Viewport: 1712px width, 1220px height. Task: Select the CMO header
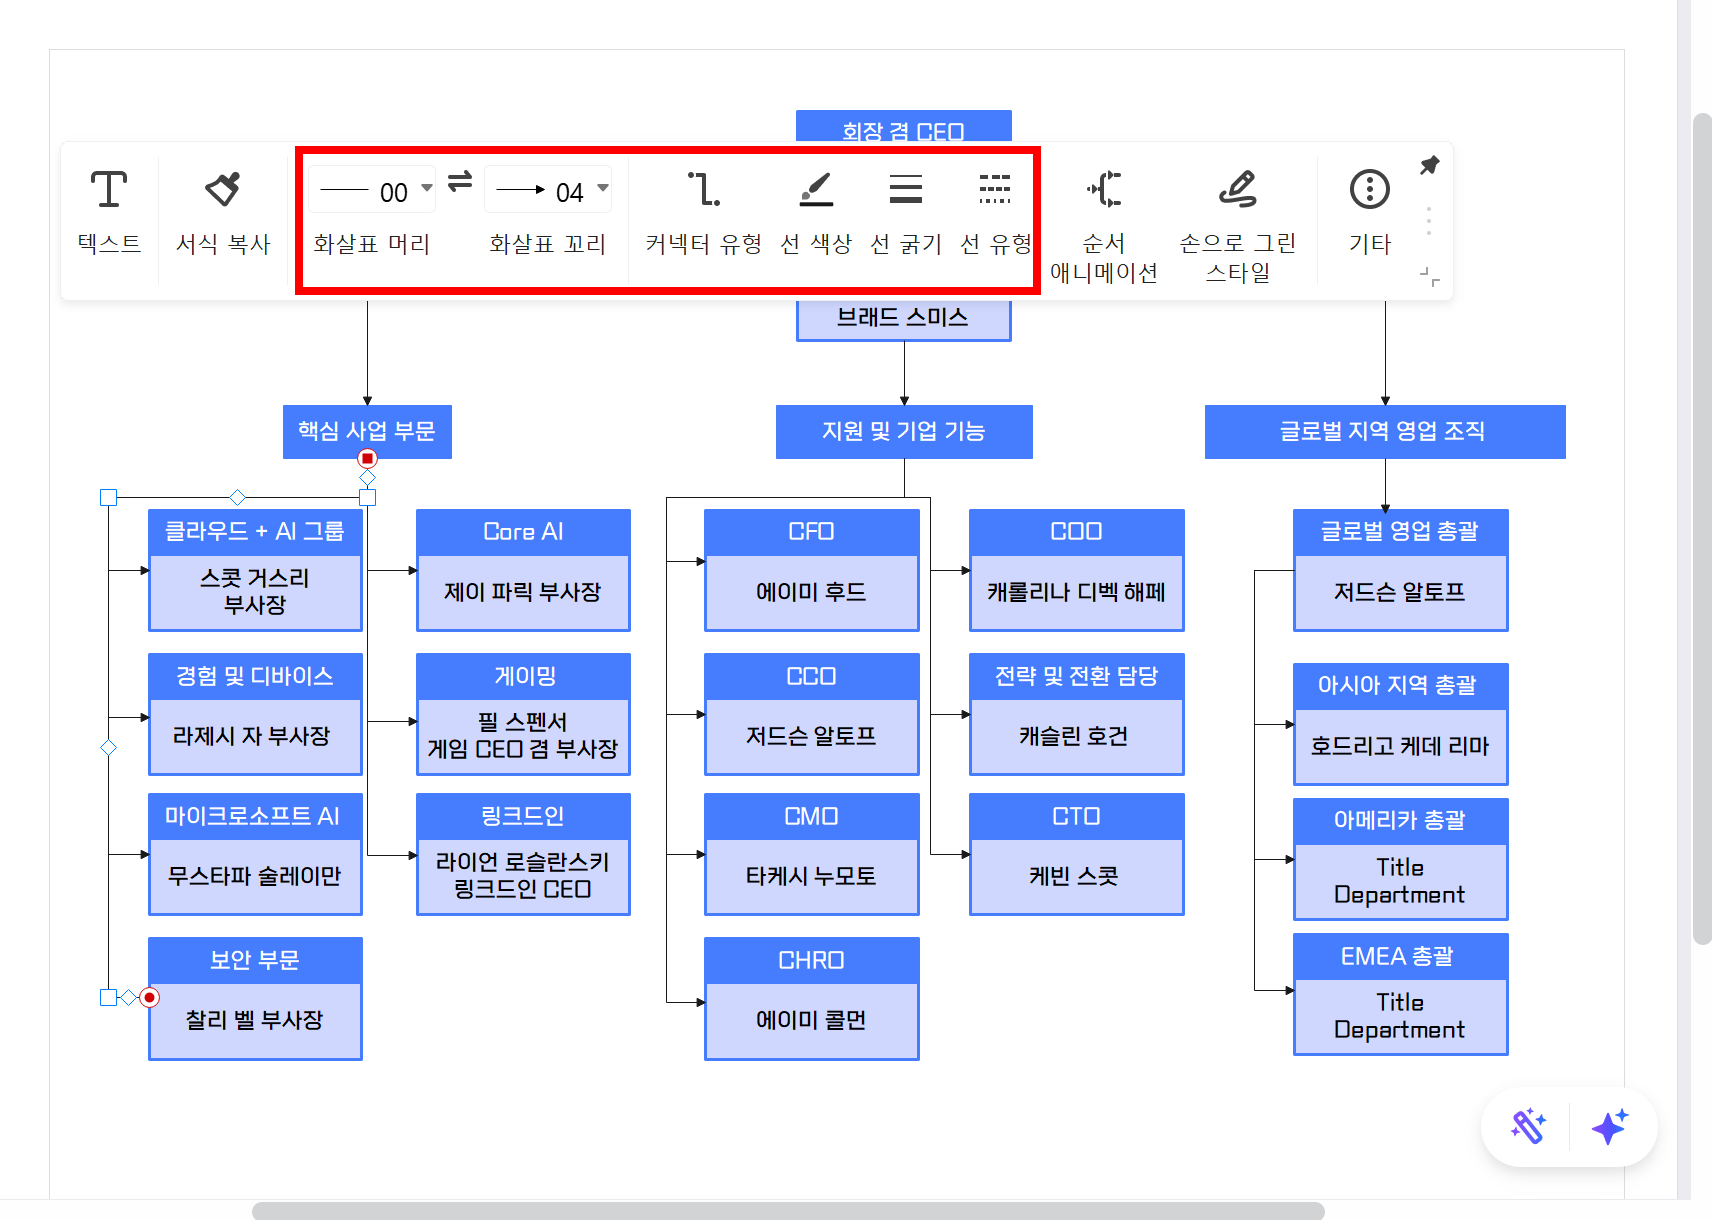[811, 816]
